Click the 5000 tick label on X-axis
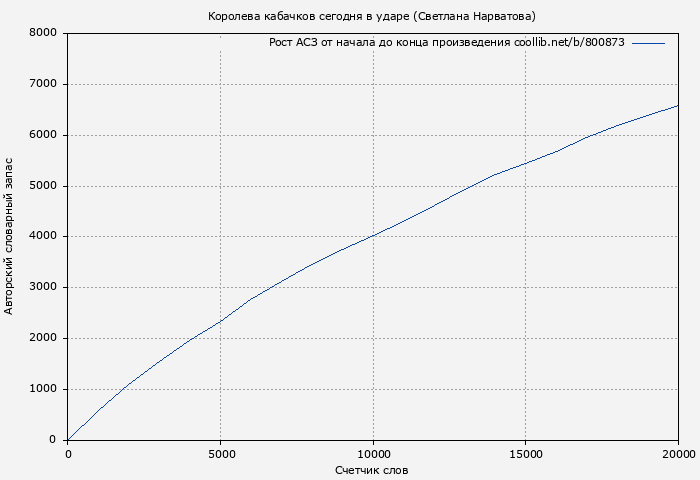Viewport: 700px width, 480px height. point(220,454)
